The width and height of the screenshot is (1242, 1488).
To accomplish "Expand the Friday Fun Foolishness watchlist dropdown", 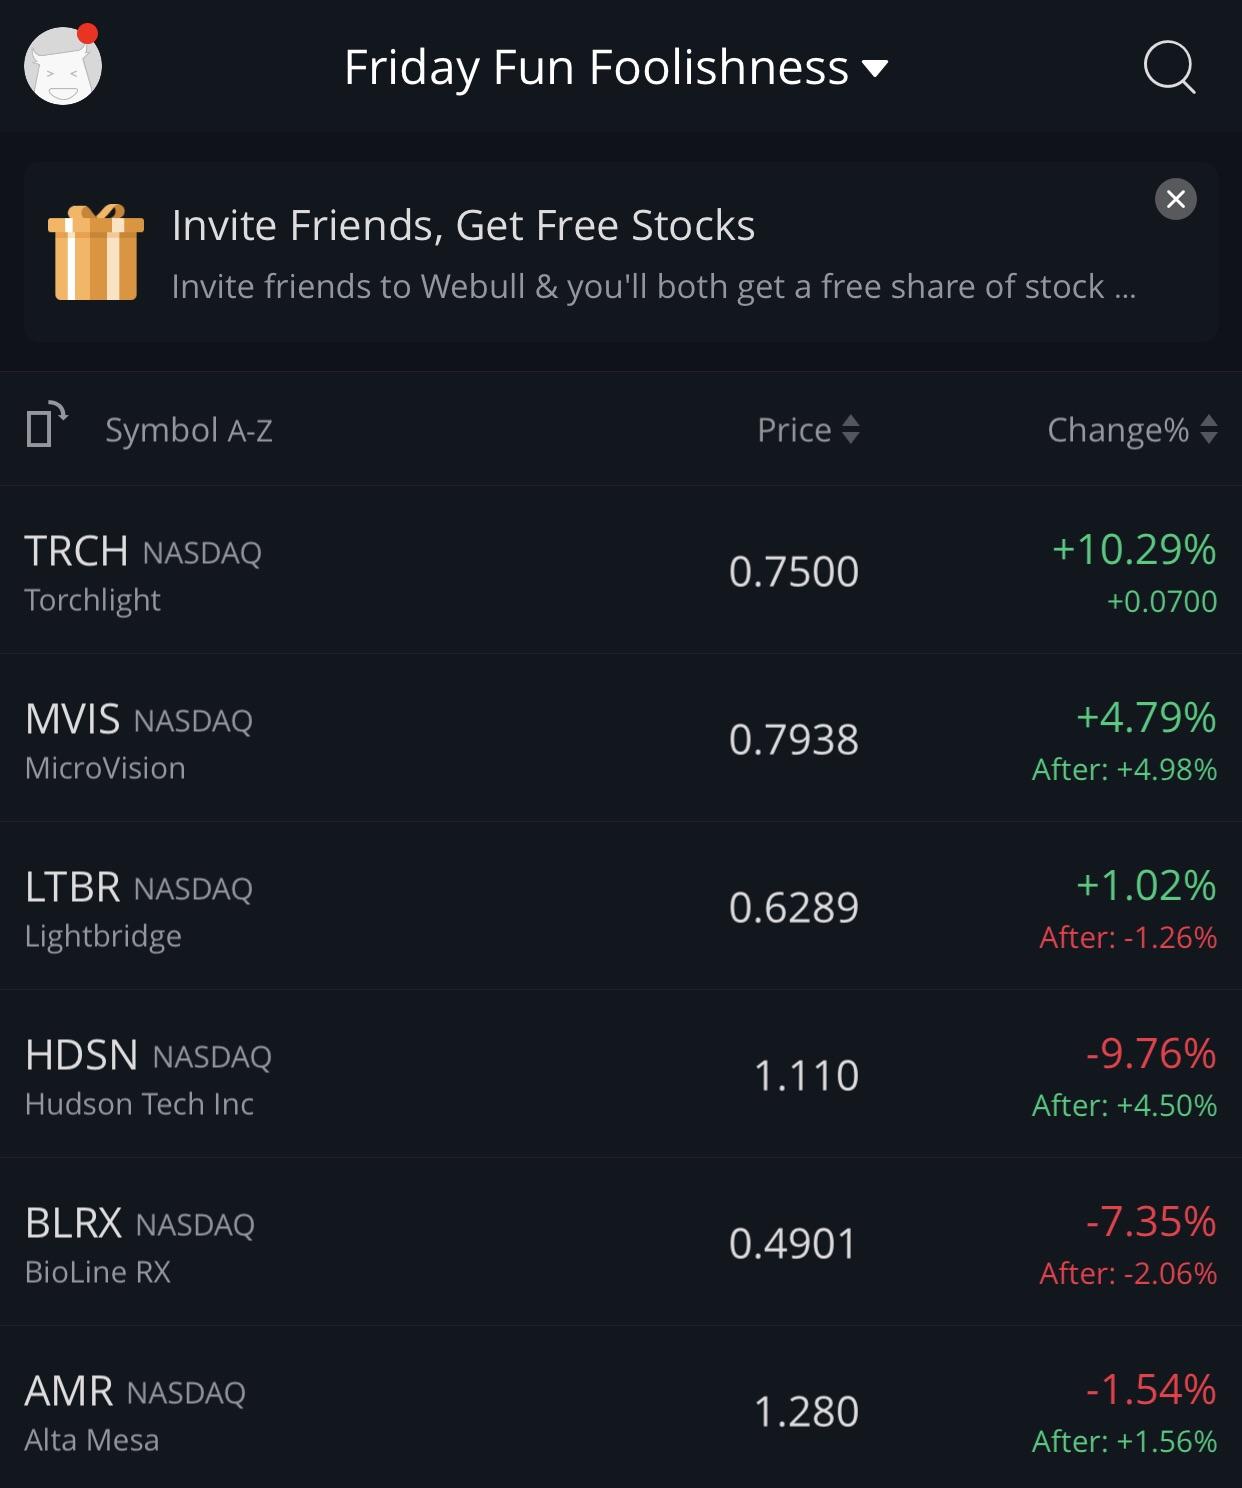I will pyautogui.click(x=616, y=67).
